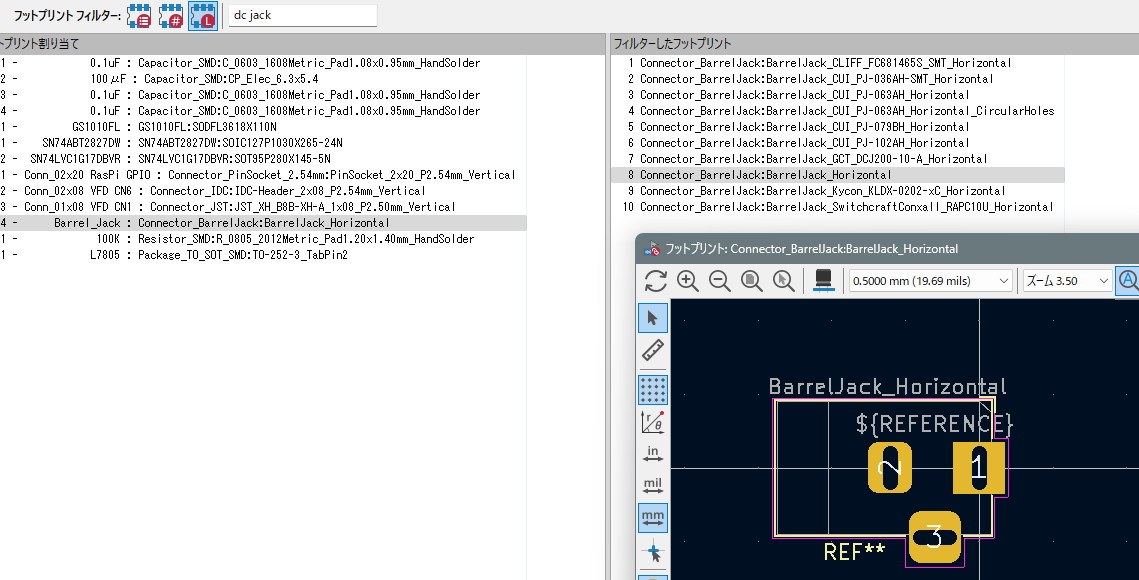This screenshot has height=580, width=1139.
Task: Switch units to inches
Action: 652,454
